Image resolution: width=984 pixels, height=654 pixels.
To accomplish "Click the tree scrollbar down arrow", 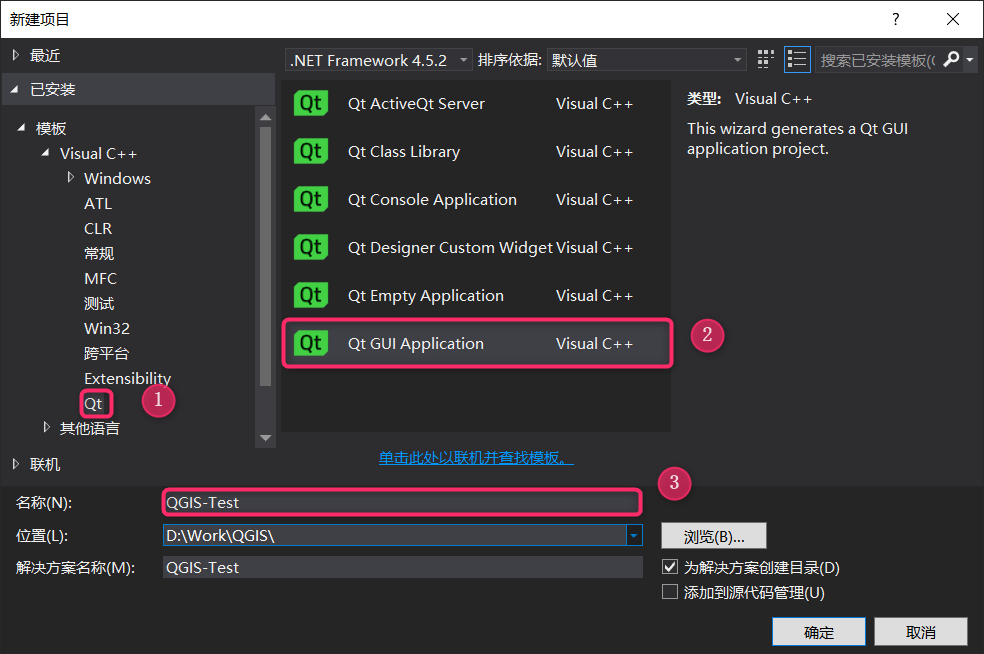I will (x=265, y=438).
